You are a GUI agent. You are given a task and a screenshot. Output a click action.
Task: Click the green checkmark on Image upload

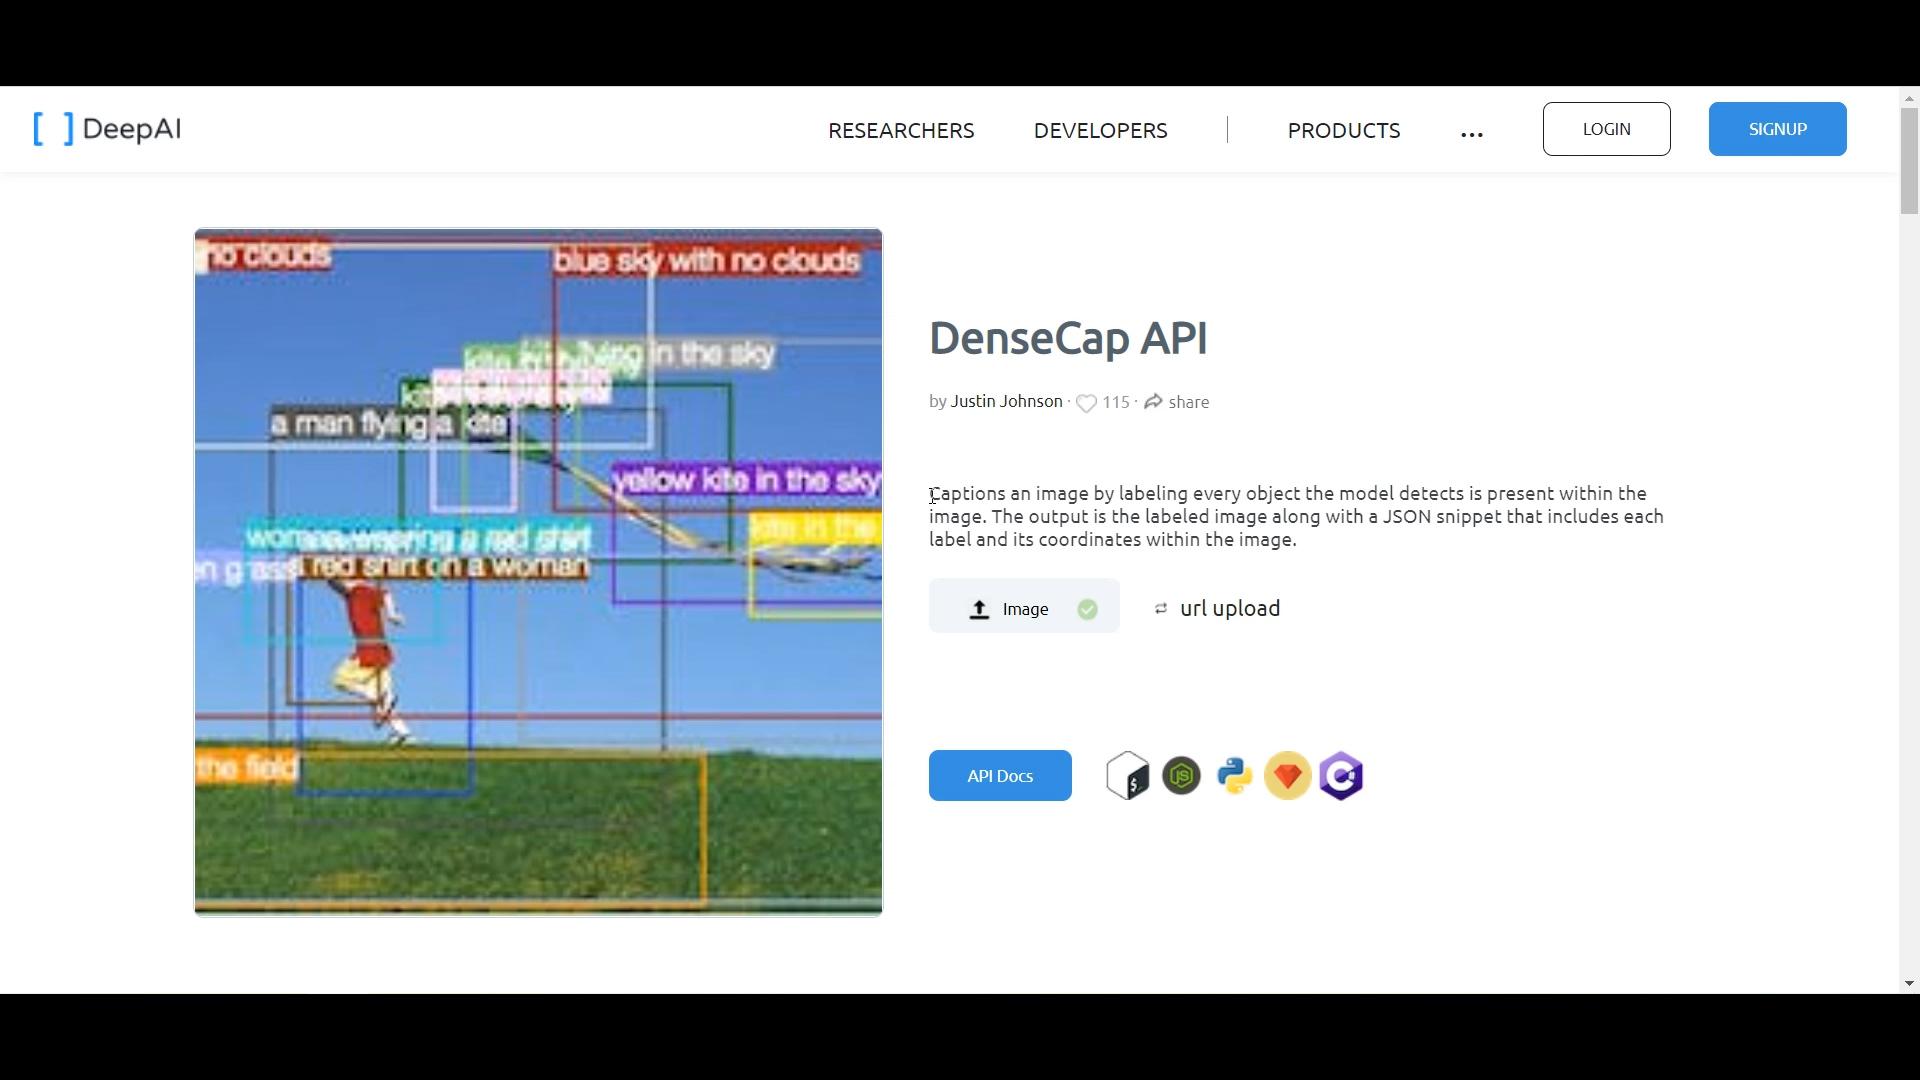[1087, 609]
